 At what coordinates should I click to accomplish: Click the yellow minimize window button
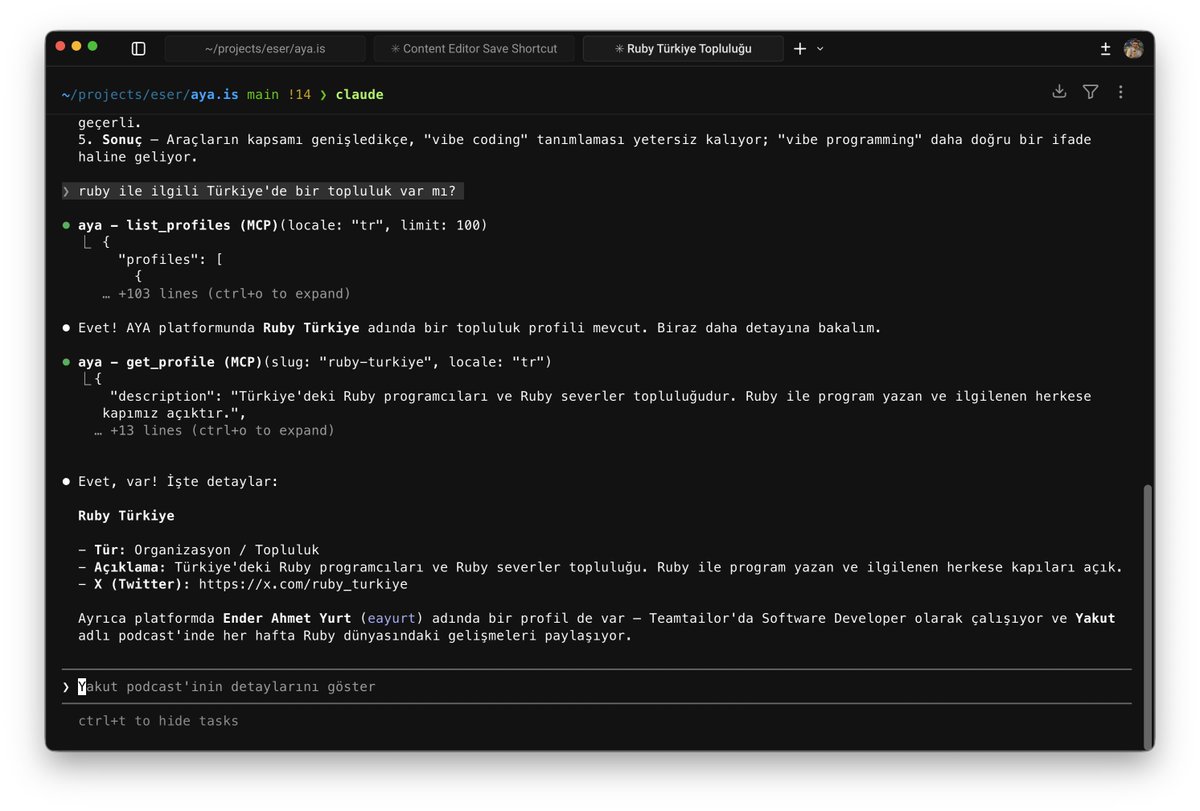tap(76, 46)
